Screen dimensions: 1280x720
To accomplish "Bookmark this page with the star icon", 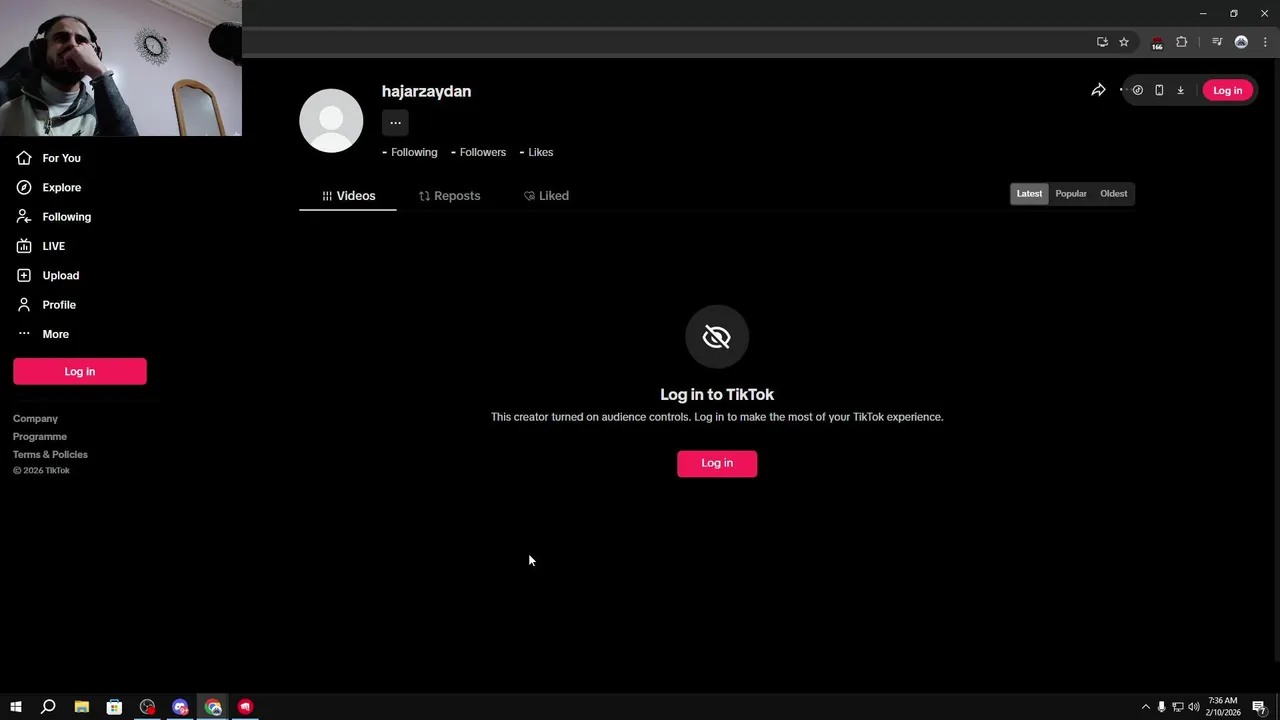I will [1124, 42].
